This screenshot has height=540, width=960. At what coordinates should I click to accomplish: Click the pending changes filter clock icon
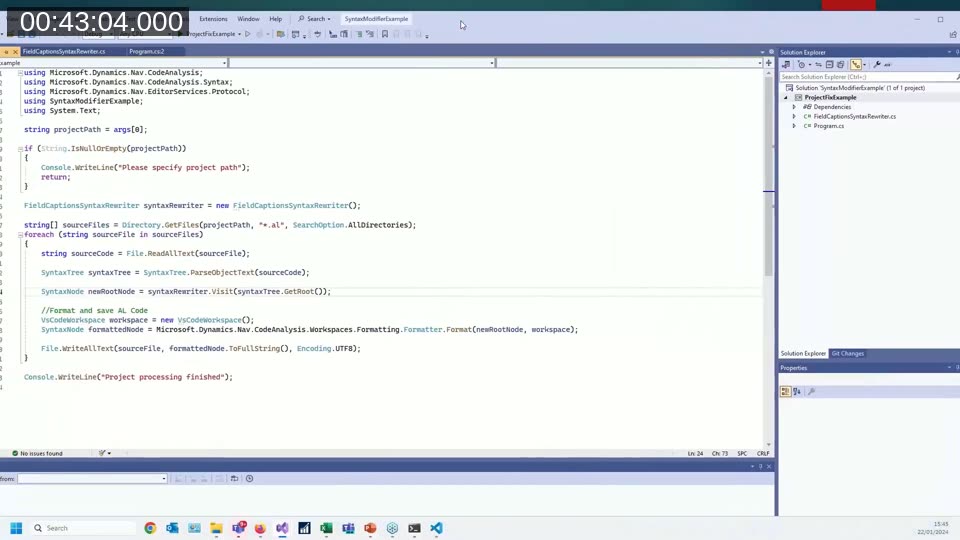click(x=801, y=65)
